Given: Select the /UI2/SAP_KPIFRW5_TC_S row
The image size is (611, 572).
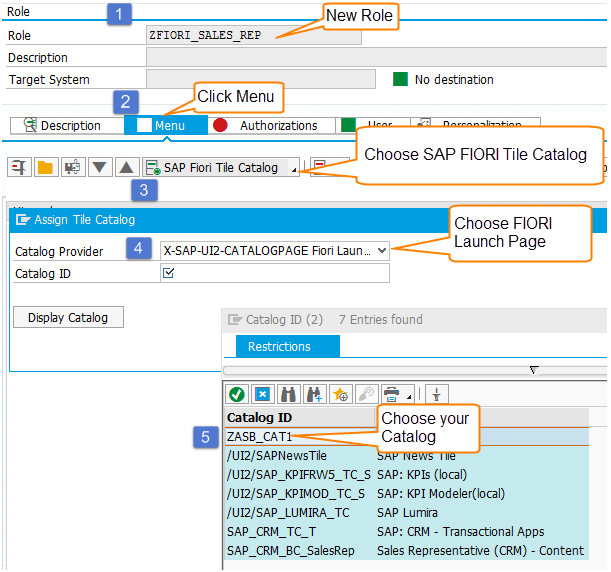Looking at the screenshot, I should click(x=407, y=475).
